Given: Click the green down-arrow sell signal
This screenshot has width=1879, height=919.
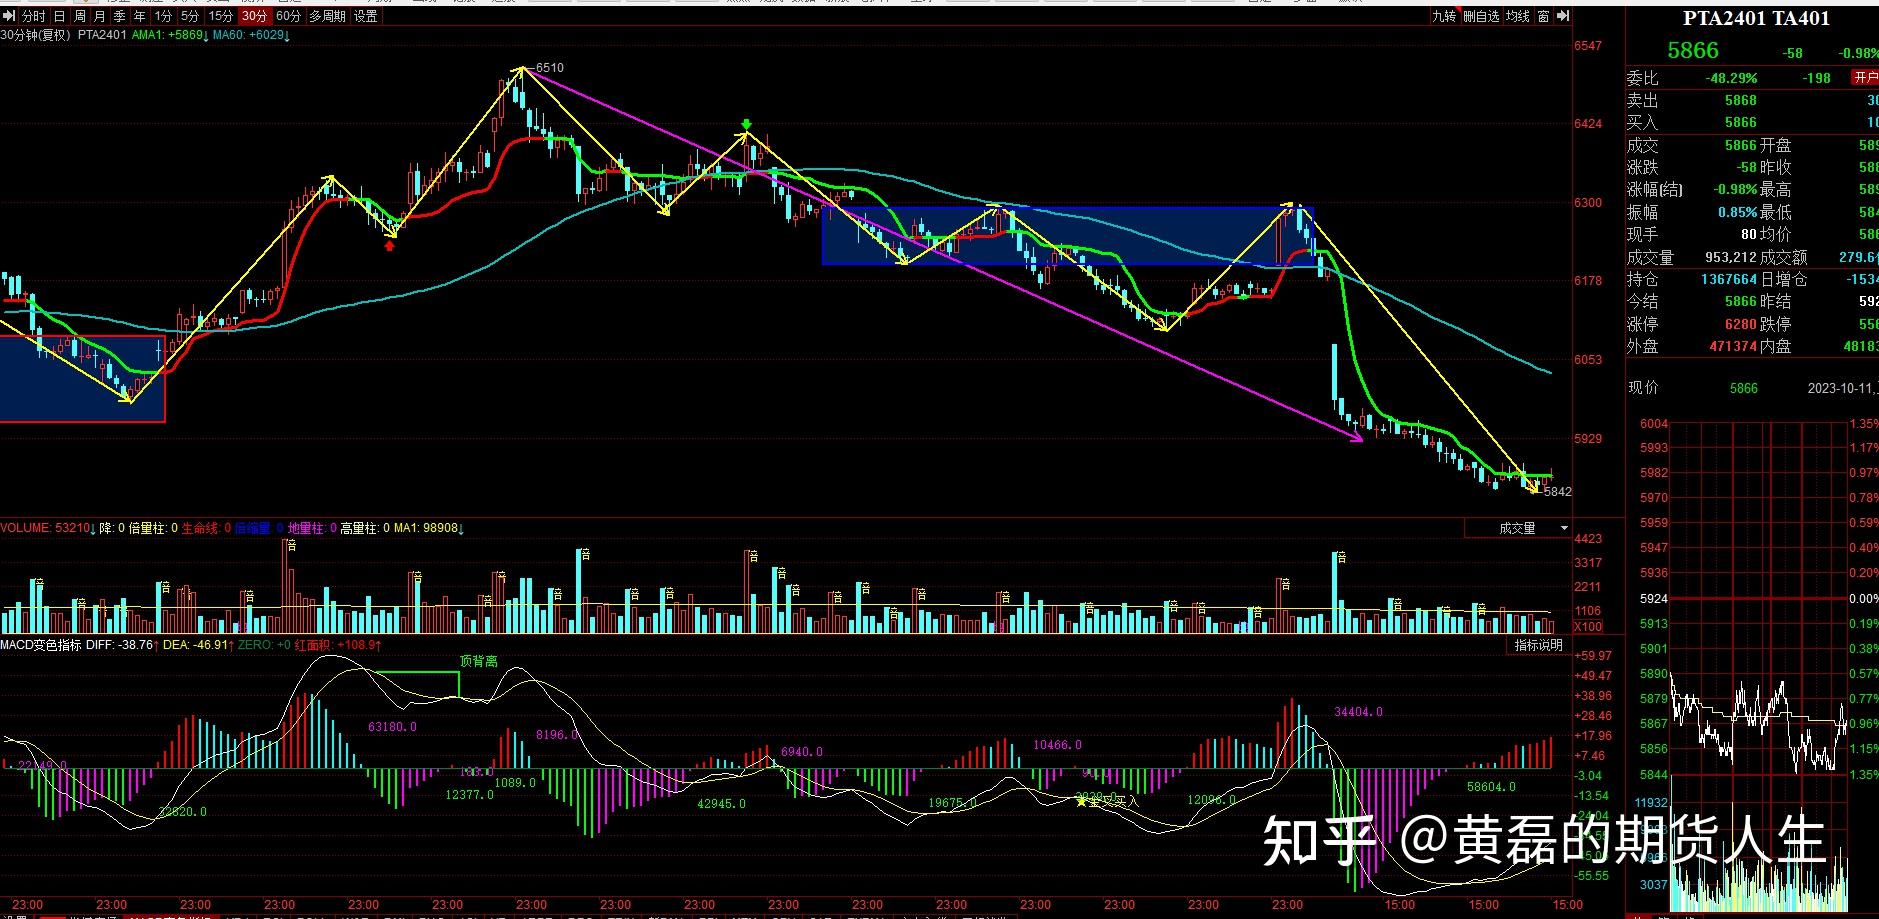Looking at the screenshot, I should click(746, 125).
